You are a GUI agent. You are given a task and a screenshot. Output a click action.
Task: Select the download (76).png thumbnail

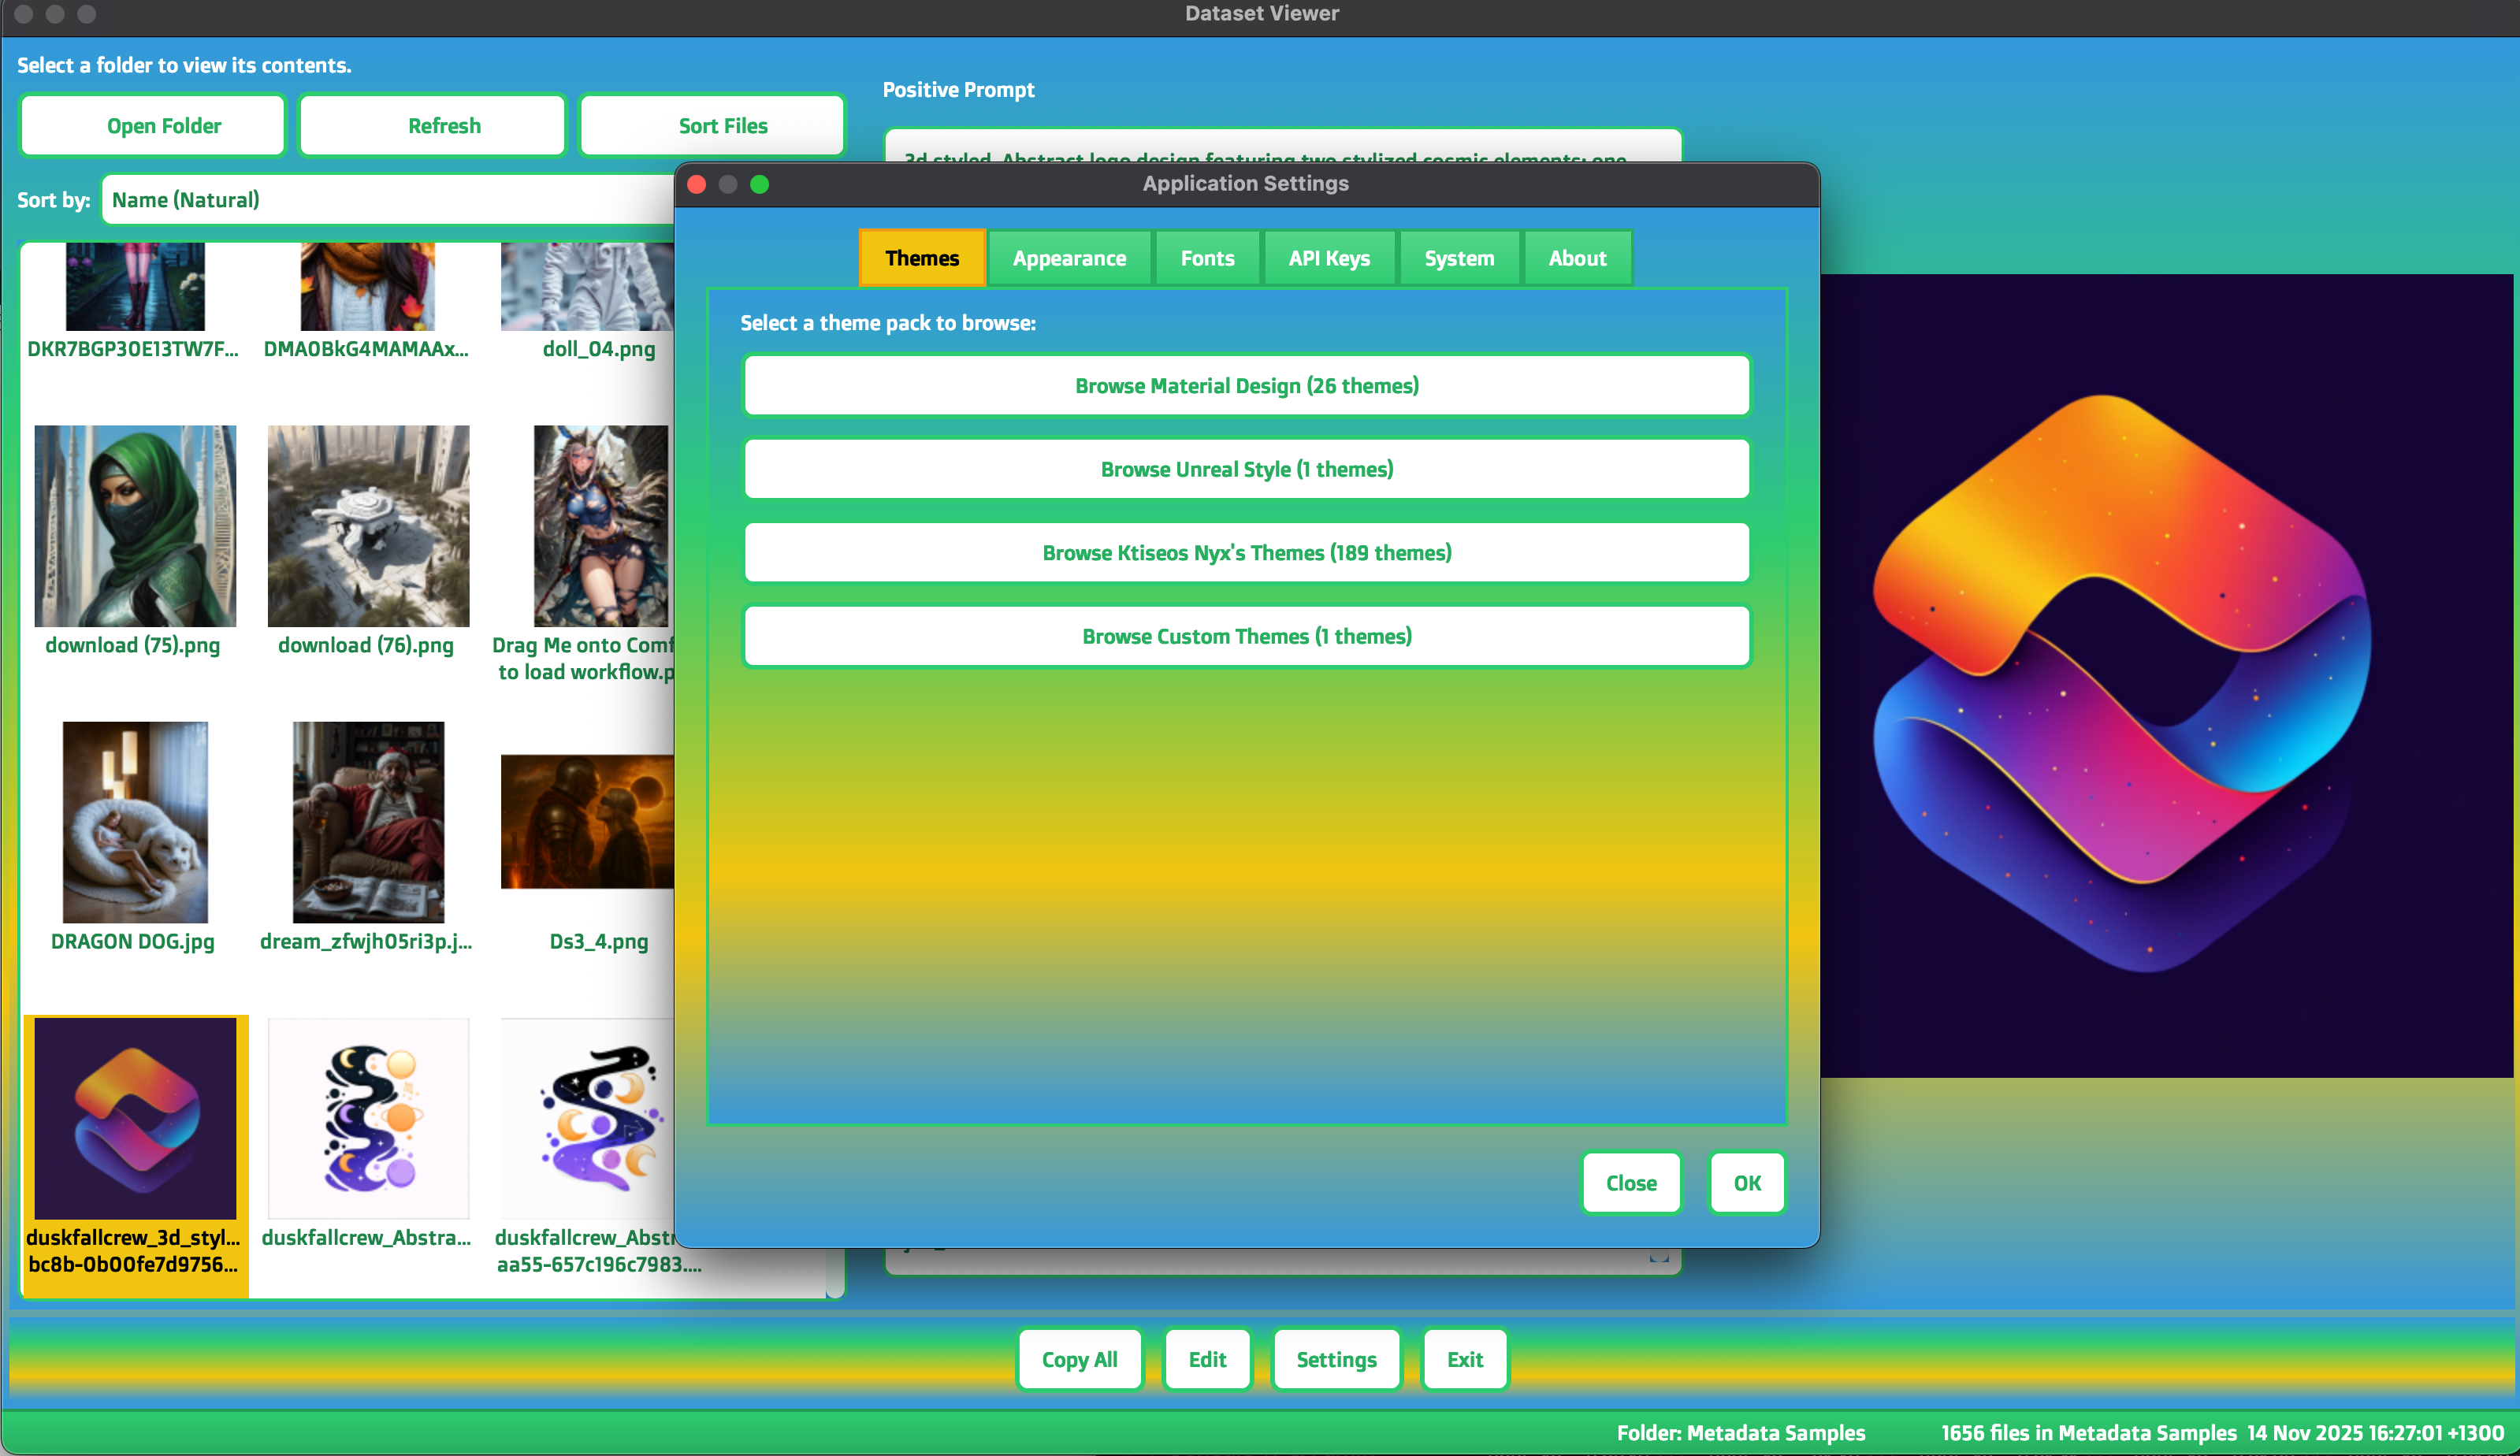click(x=368, y=526)
